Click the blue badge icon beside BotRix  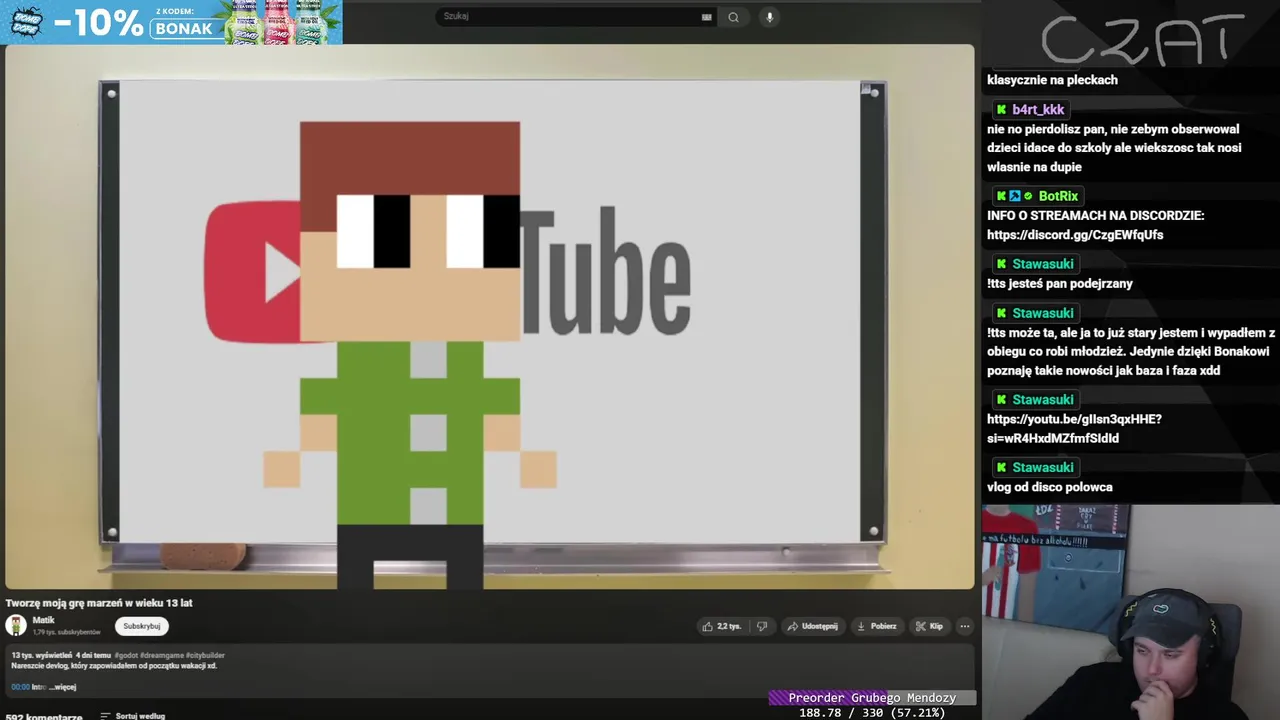point(1015,196)
